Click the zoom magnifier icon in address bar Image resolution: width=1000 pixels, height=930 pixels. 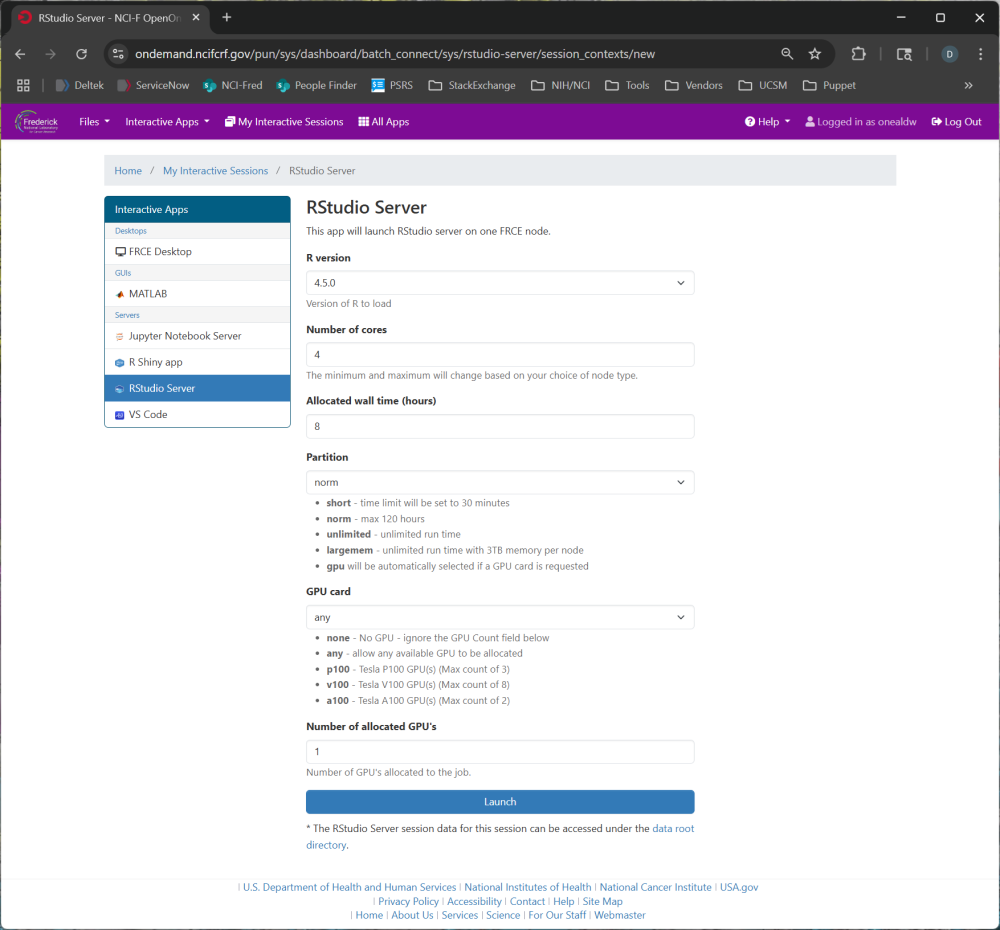pyautogui.click(x=787, y=54)
